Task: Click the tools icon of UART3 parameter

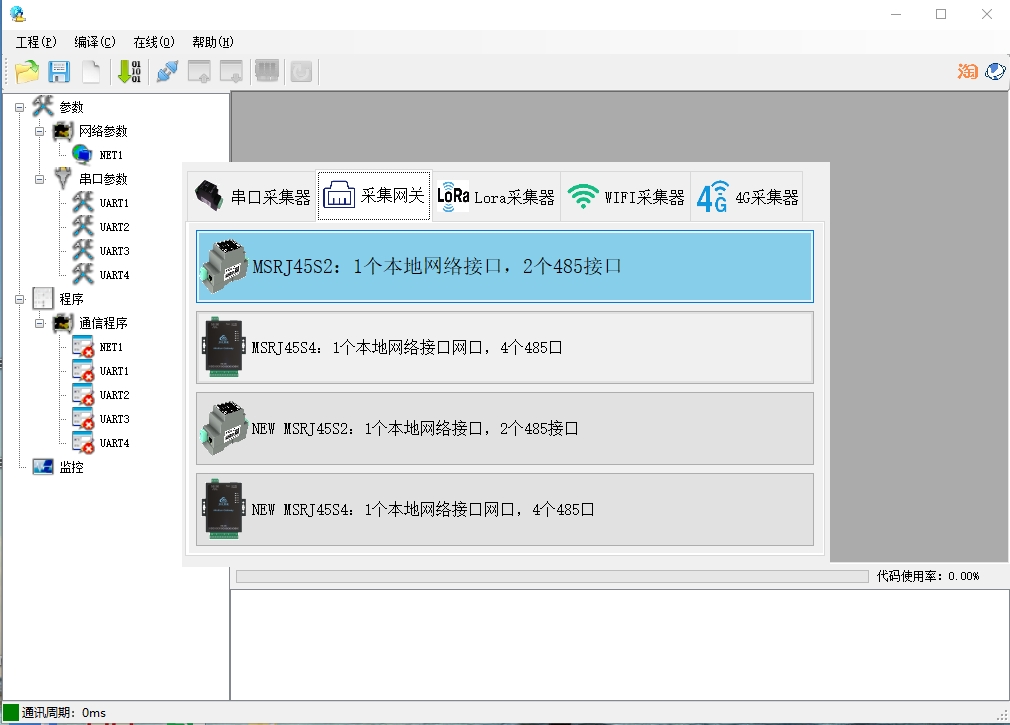Action: (82, 250)
